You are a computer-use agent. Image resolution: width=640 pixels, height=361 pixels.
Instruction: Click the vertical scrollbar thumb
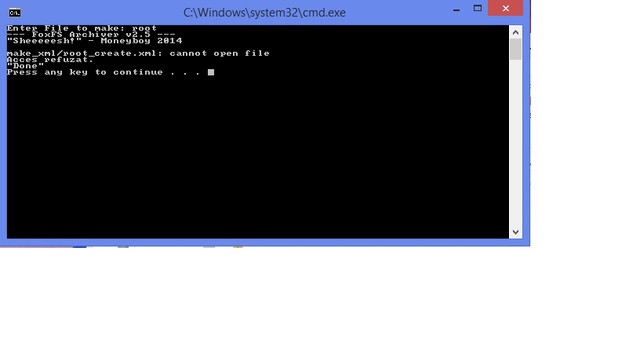[x=515, y=49]
